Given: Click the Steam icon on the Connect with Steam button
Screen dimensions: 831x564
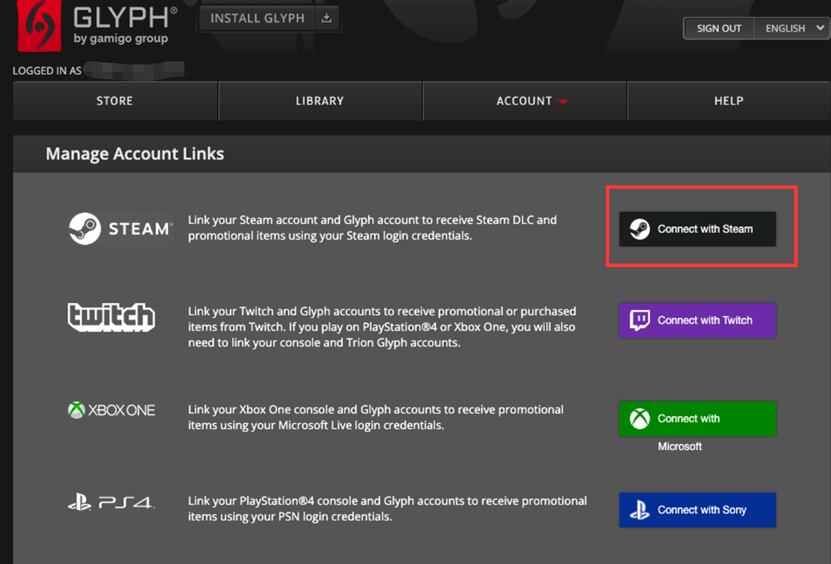Looking at the screenshot, I should click(x=640, y=229).
